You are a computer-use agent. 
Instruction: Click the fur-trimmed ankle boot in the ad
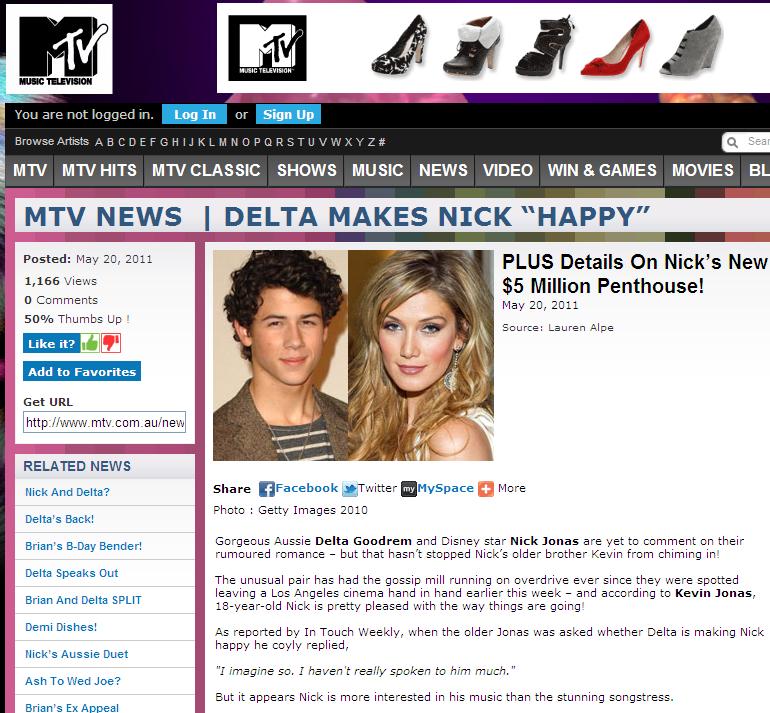472,47
